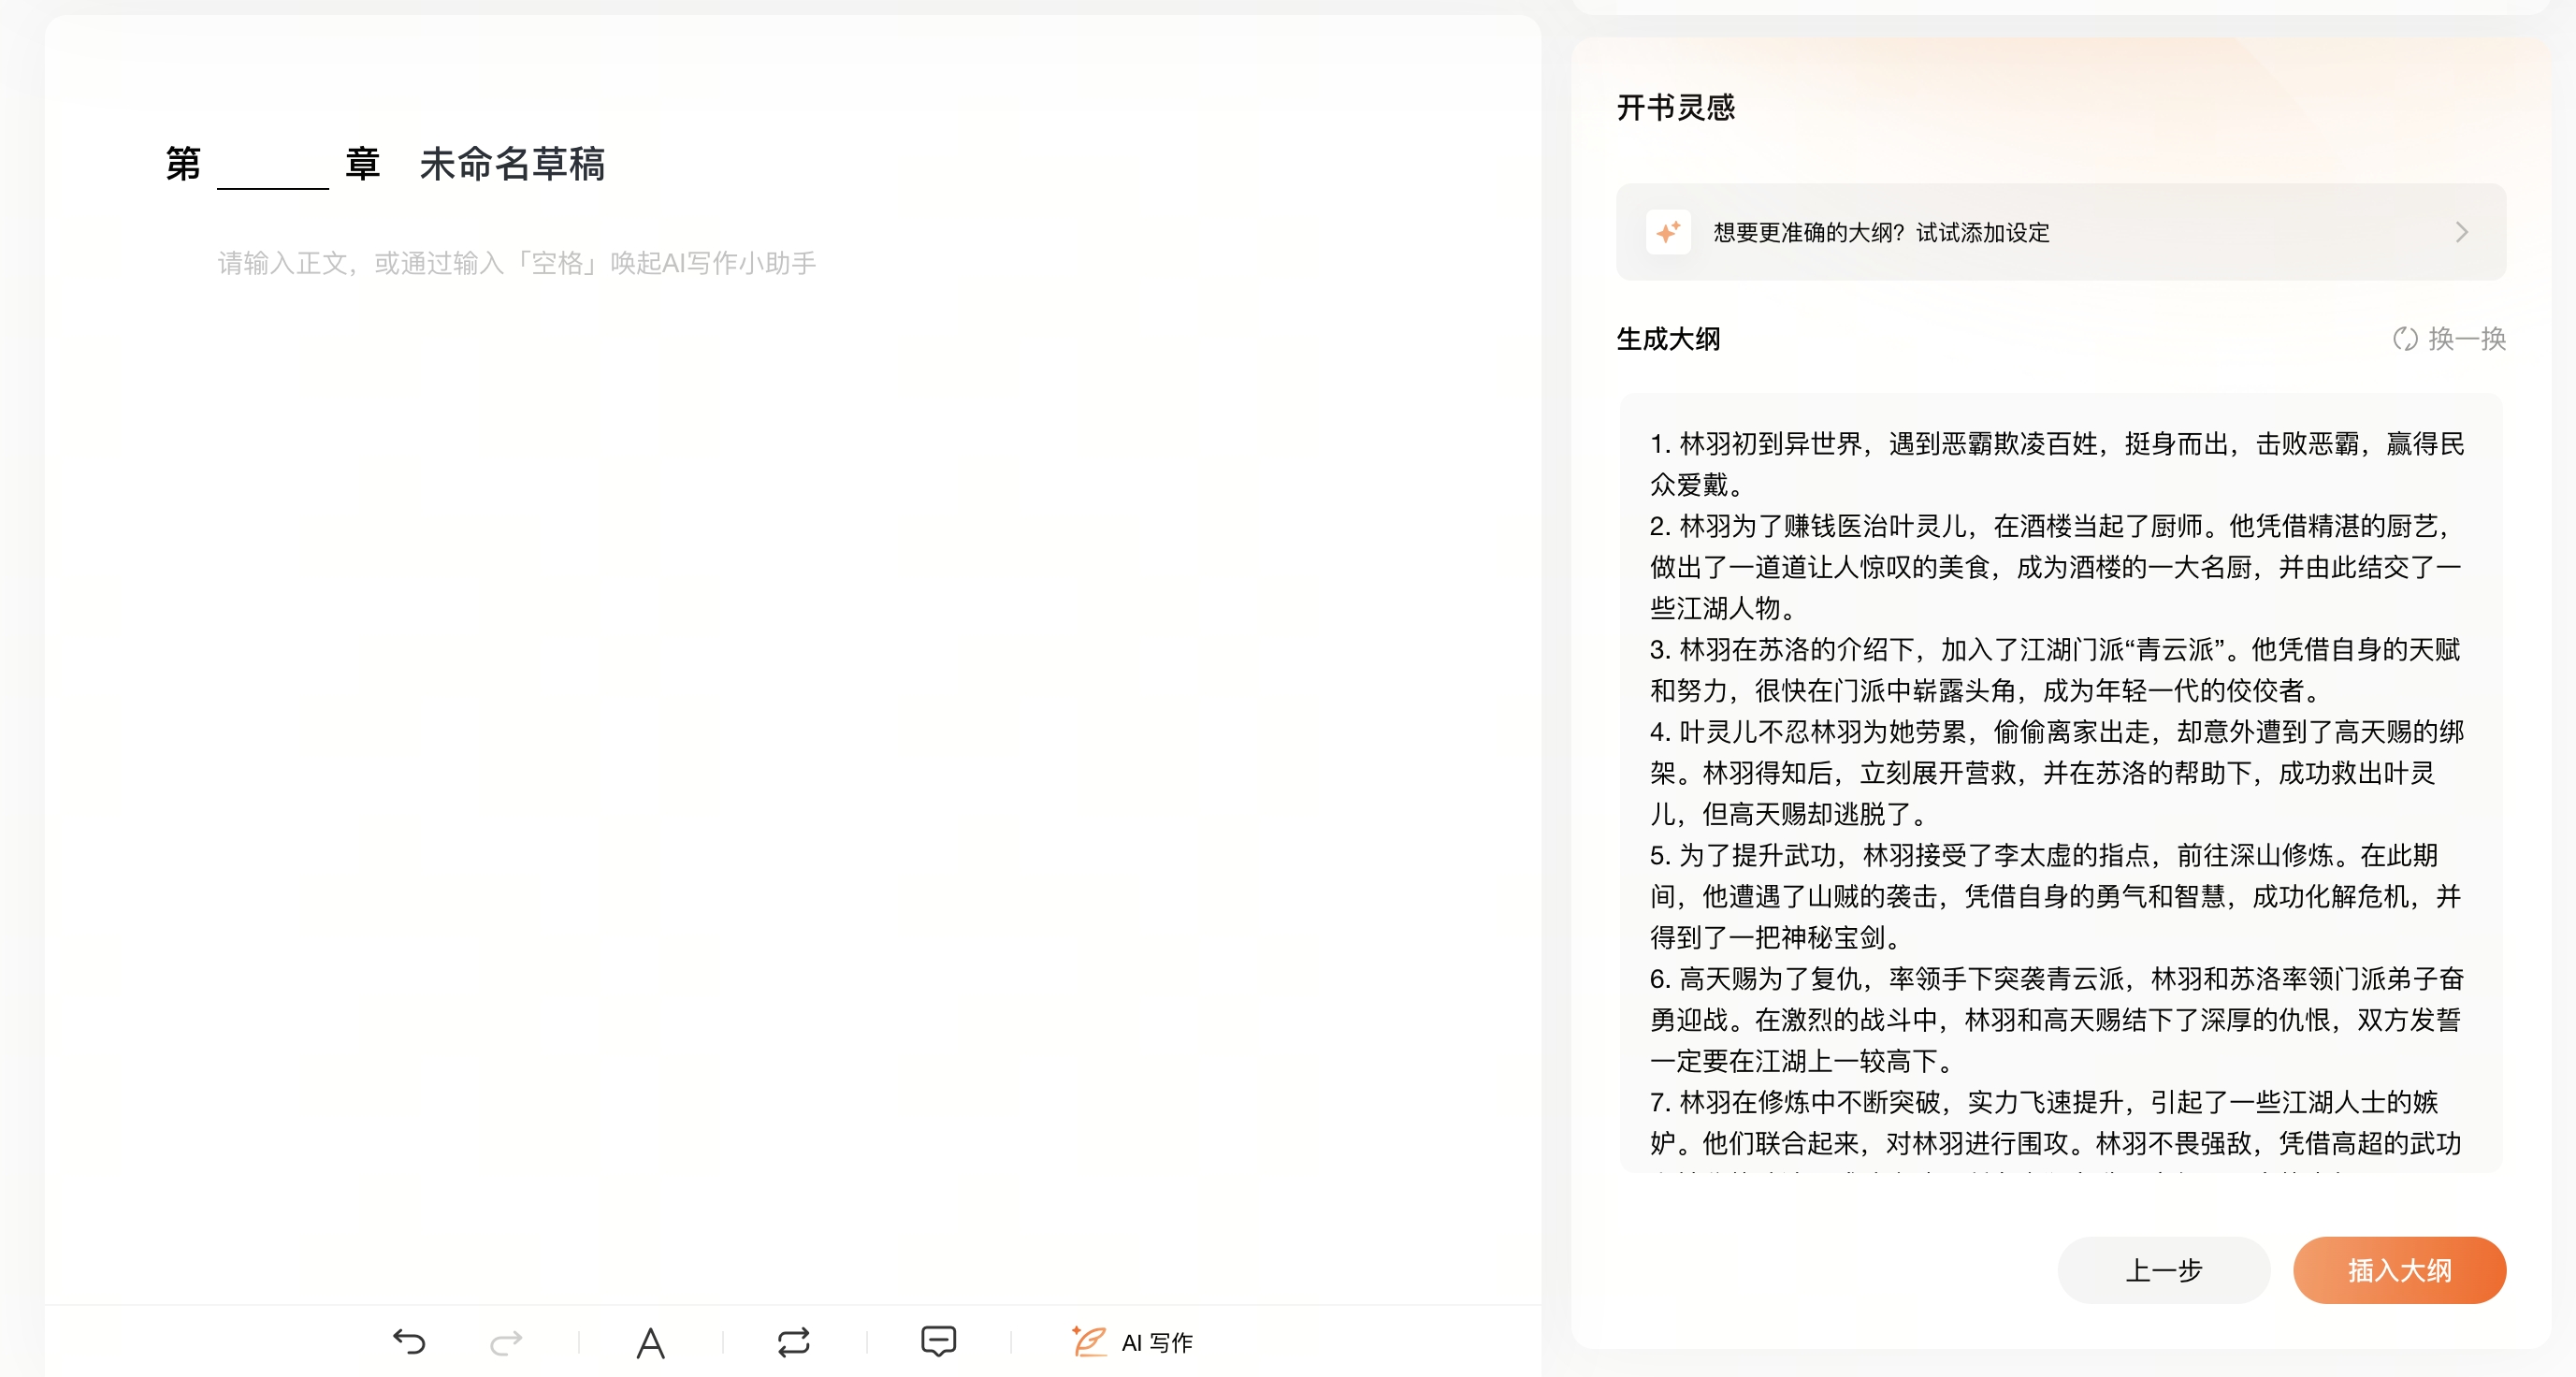Click the sparkle icon beside outline tip

click(1668, 232)
